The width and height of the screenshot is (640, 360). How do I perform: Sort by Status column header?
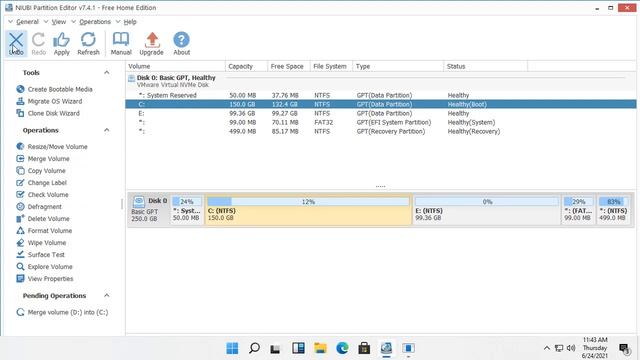[486, 66]
